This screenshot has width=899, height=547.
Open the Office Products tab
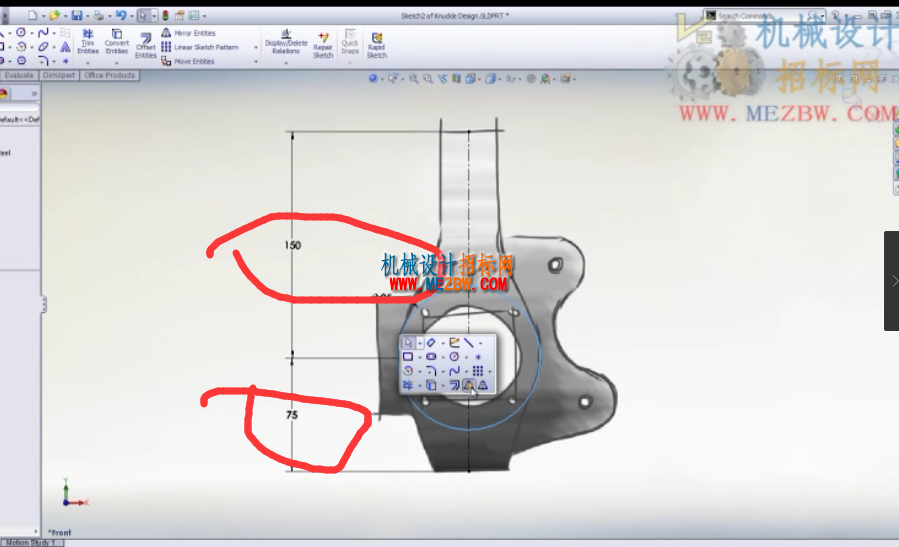(110, 75)
